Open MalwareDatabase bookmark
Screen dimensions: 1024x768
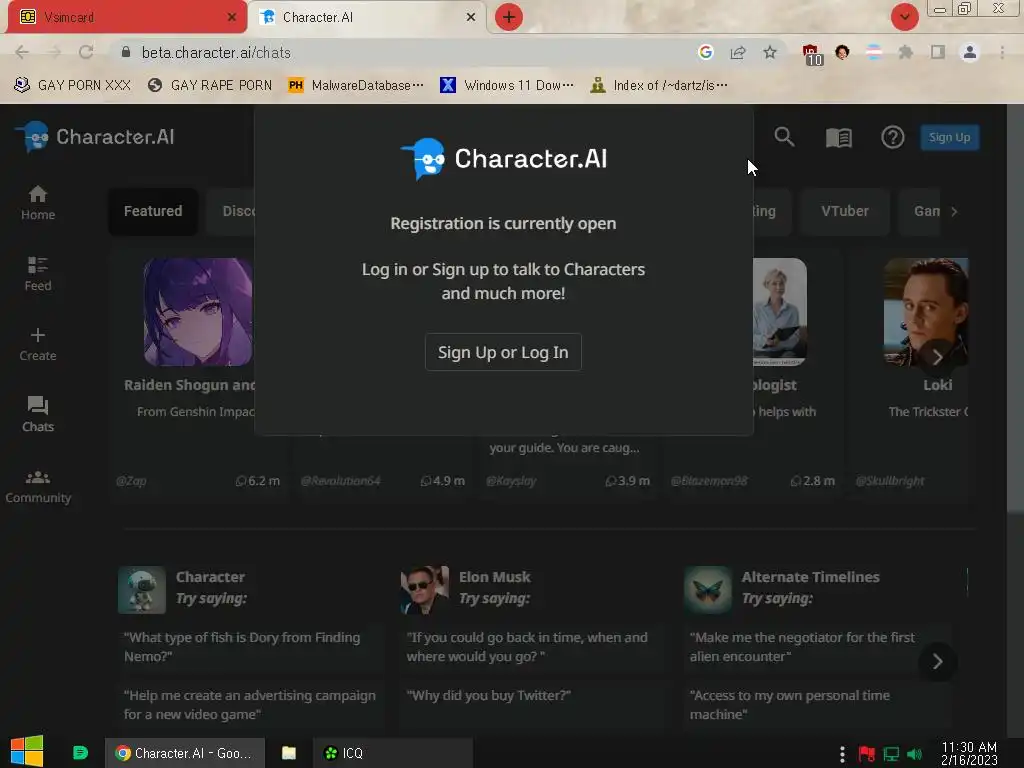[x=356, y=86]
